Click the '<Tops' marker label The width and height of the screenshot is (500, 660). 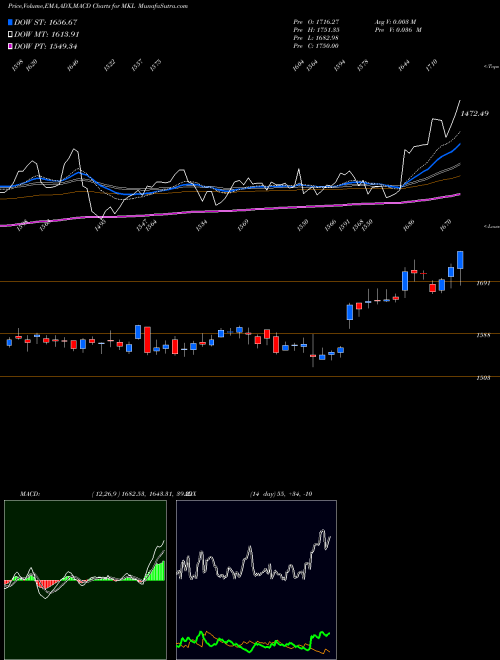coord(492,67)
